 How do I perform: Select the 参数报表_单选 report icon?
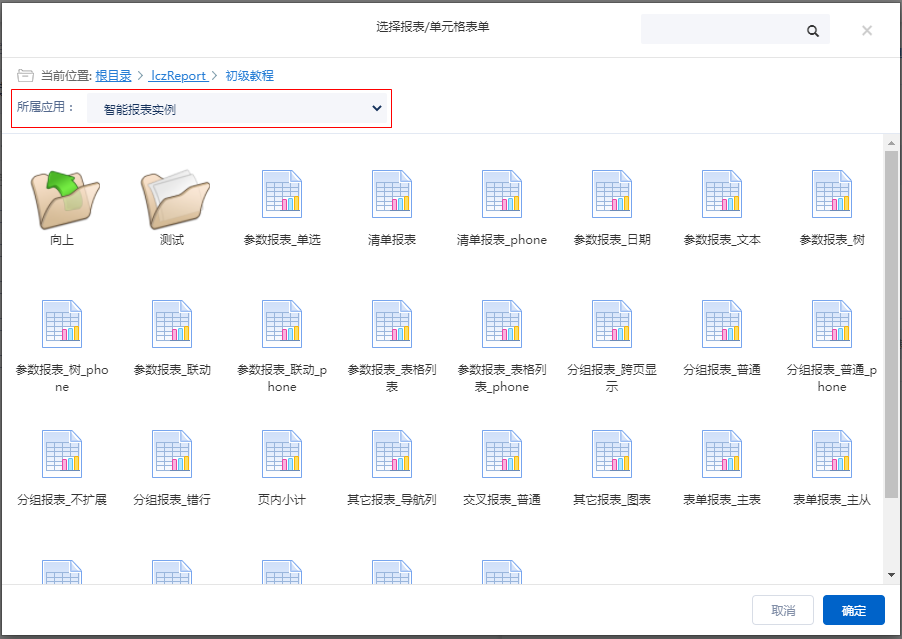[282, 194]
